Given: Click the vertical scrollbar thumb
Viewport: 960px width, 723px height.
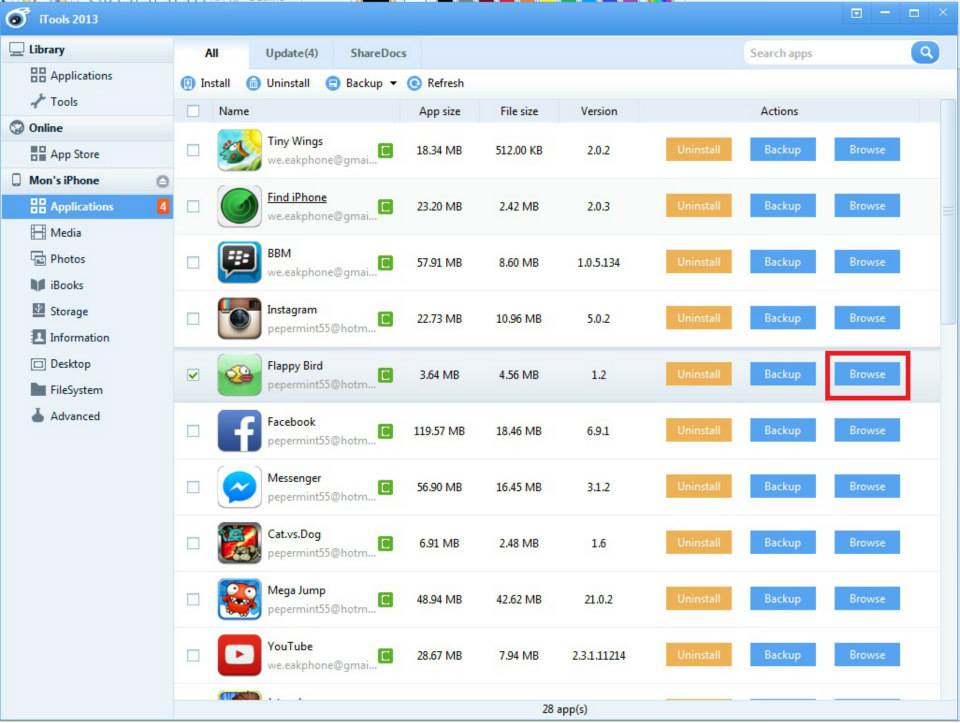Looking at the screenshot, I should click(x=948, y=211).
